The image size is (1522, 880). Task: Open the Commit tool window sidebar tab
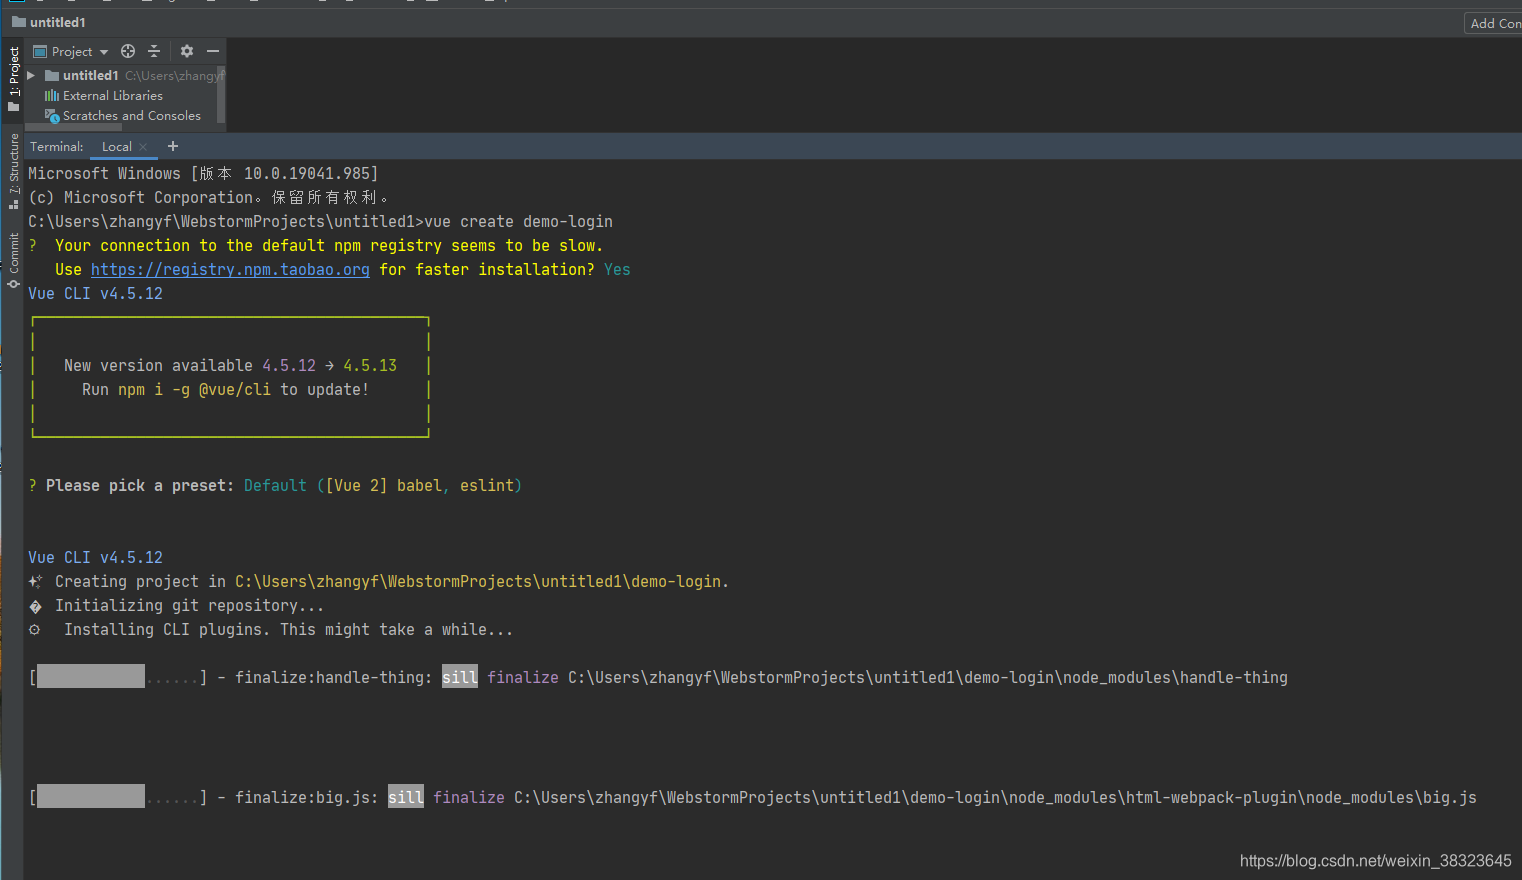(x=13, y=261)
